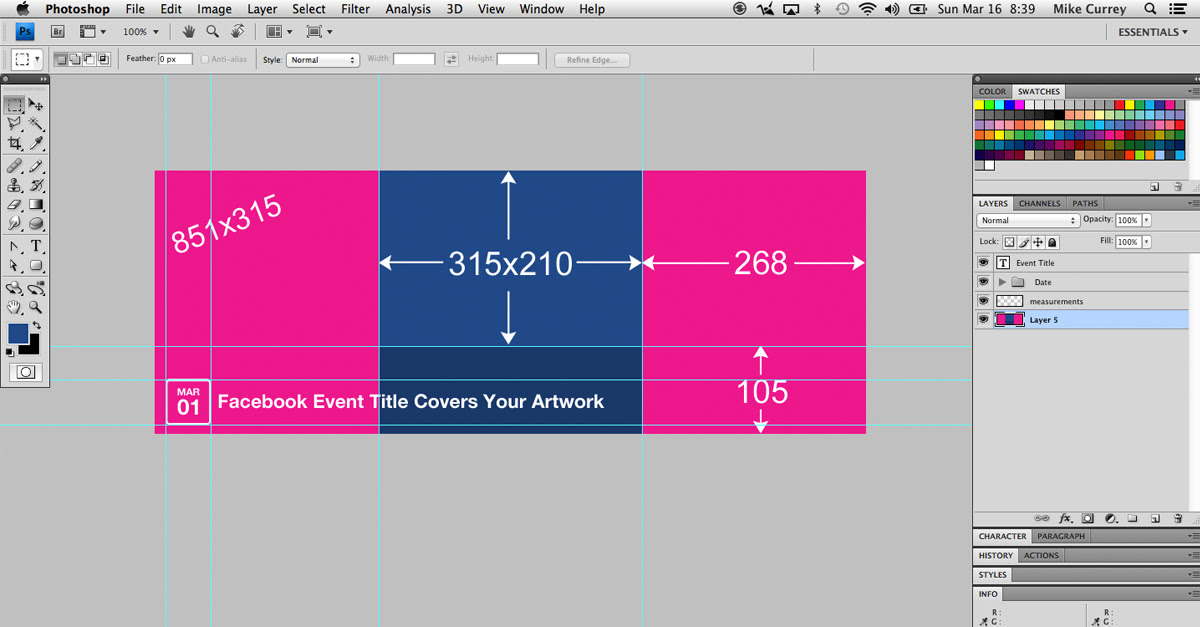Select the Rounded Rectangle shape tool
The height and width of the screenshot is (627, 1200).
(x=36, y=266)
